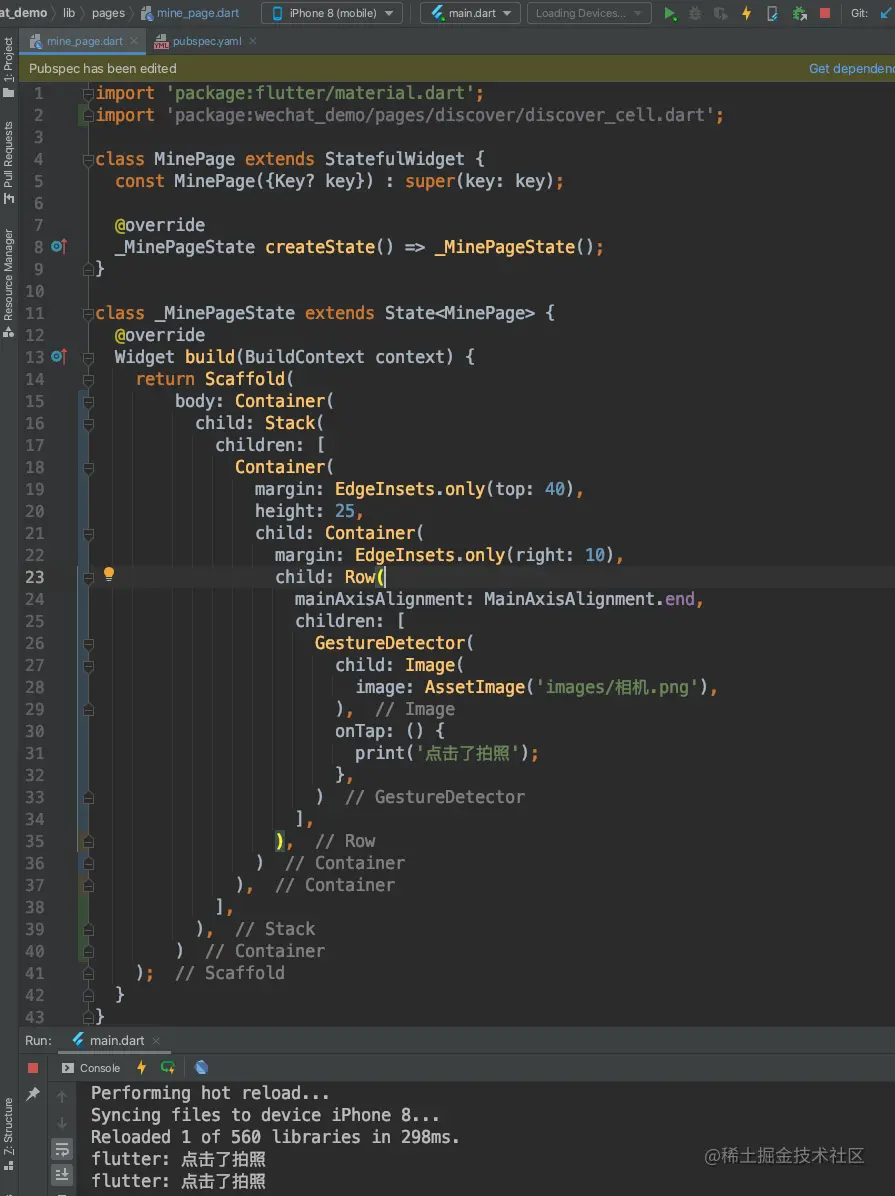Screen dimensions: 895x1196
Task: Collapse the imports fold on line 1
Action: pos(88,93)
